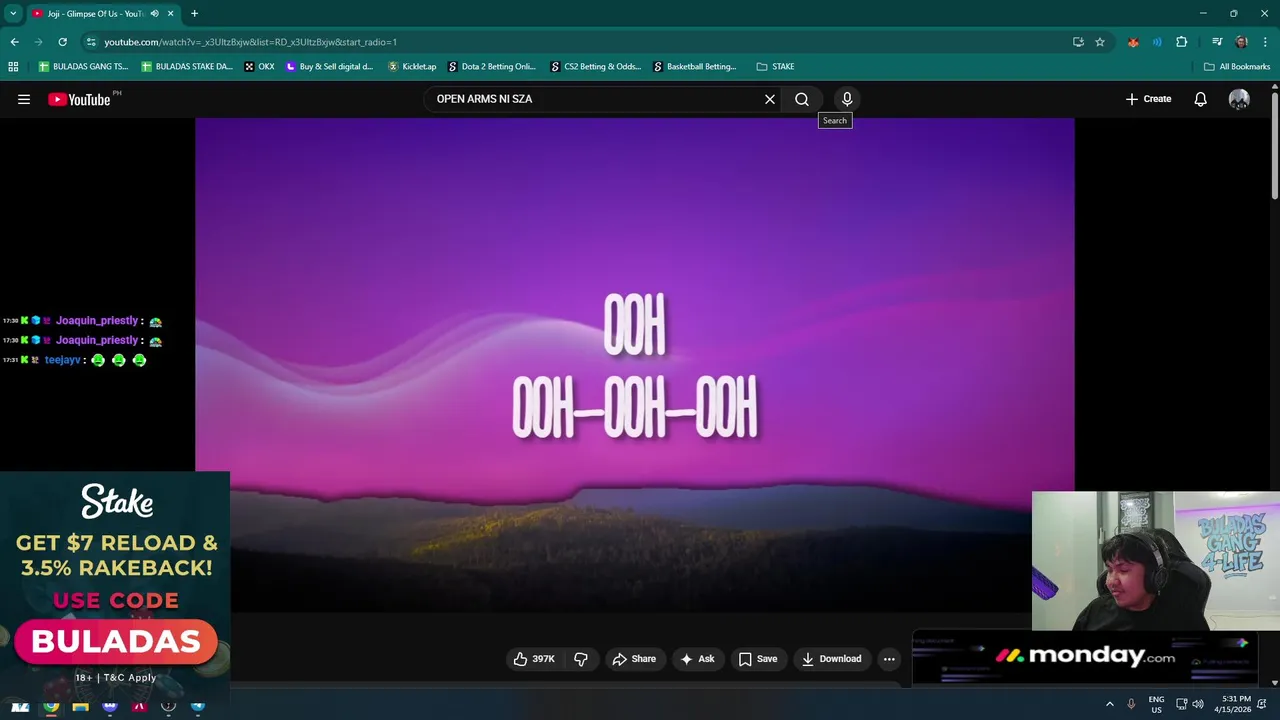Go back in browser history
This screenshot has width=1280, height=720.
pyautogui.click(x=14, y=42)
